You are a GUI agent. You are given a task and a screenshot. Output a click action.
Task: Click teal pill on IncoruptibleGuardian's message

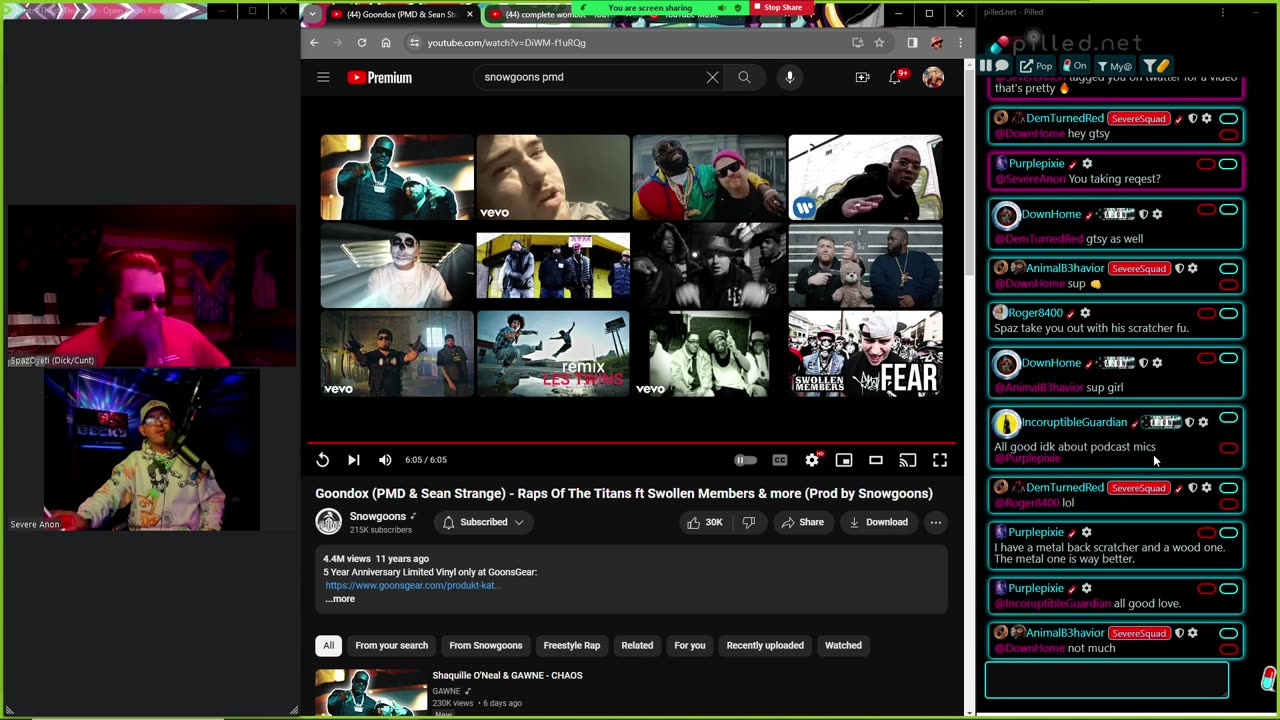pyautogui.click(x=1228, y=418)
